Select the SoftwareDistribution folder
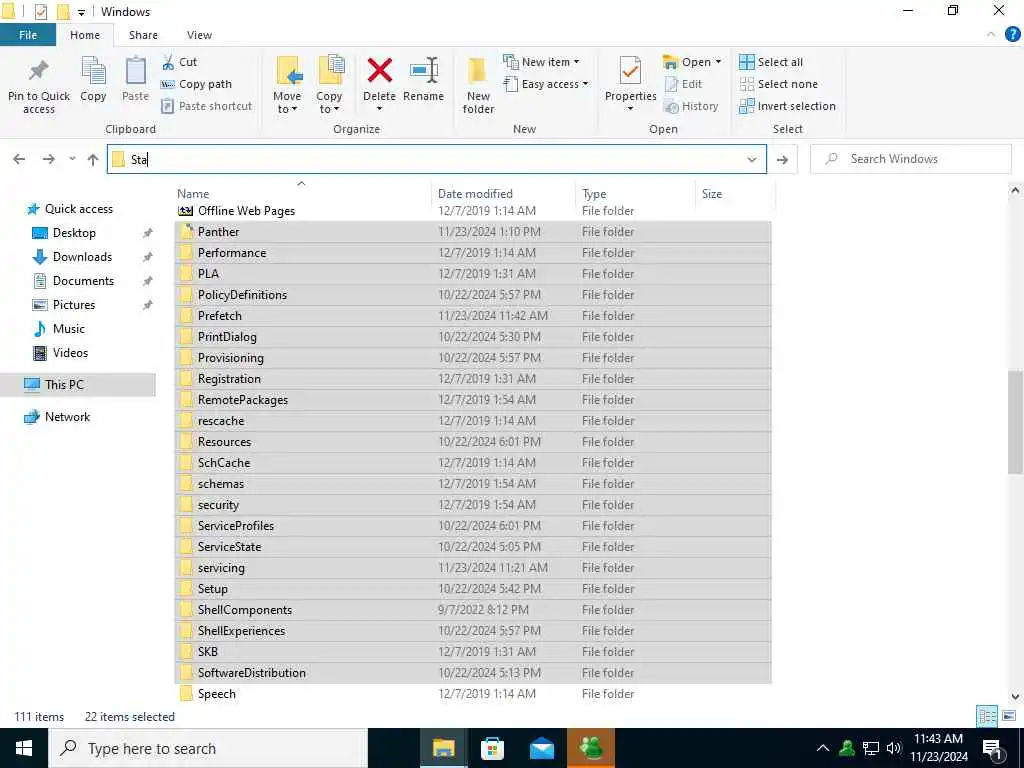The height and width of the screenshot is (768, 1024). click(x=473, y=673)
